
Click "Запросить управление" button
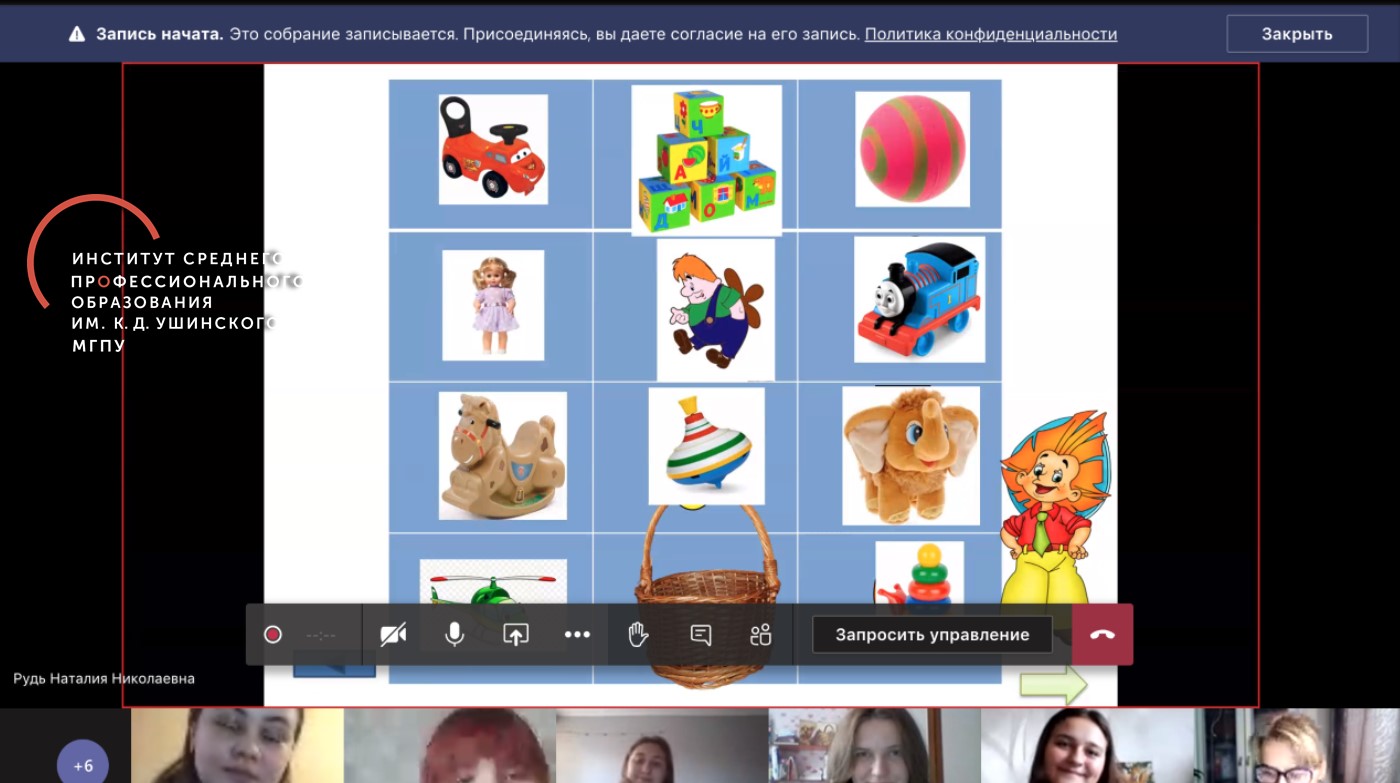click(932, 635)
